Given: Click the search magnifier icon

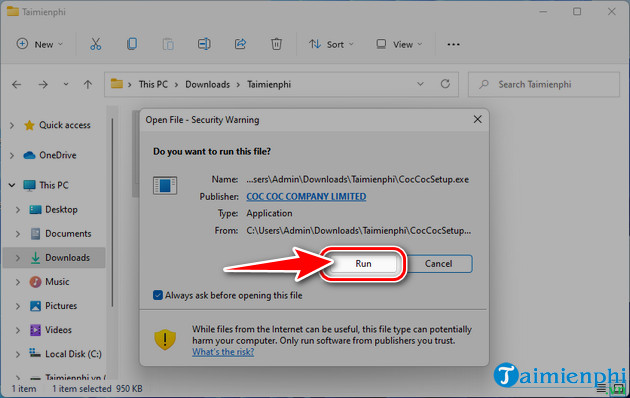Looking at the screenshot, I should 484,84.
